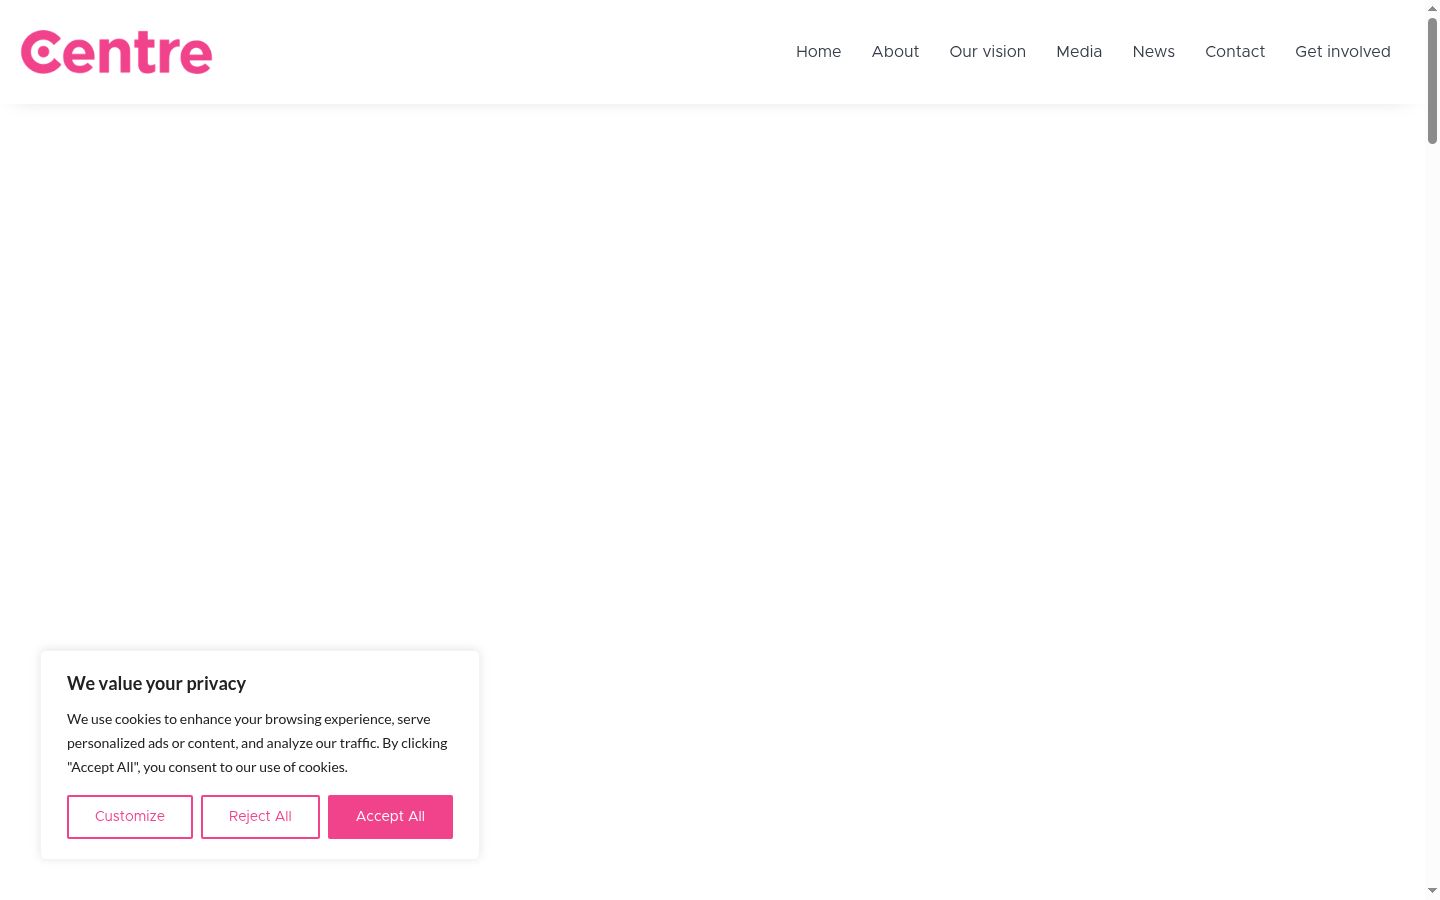Select Get involved in navigation
The width and height of the screenshot is (1440, 900).
pos(1342,52)
